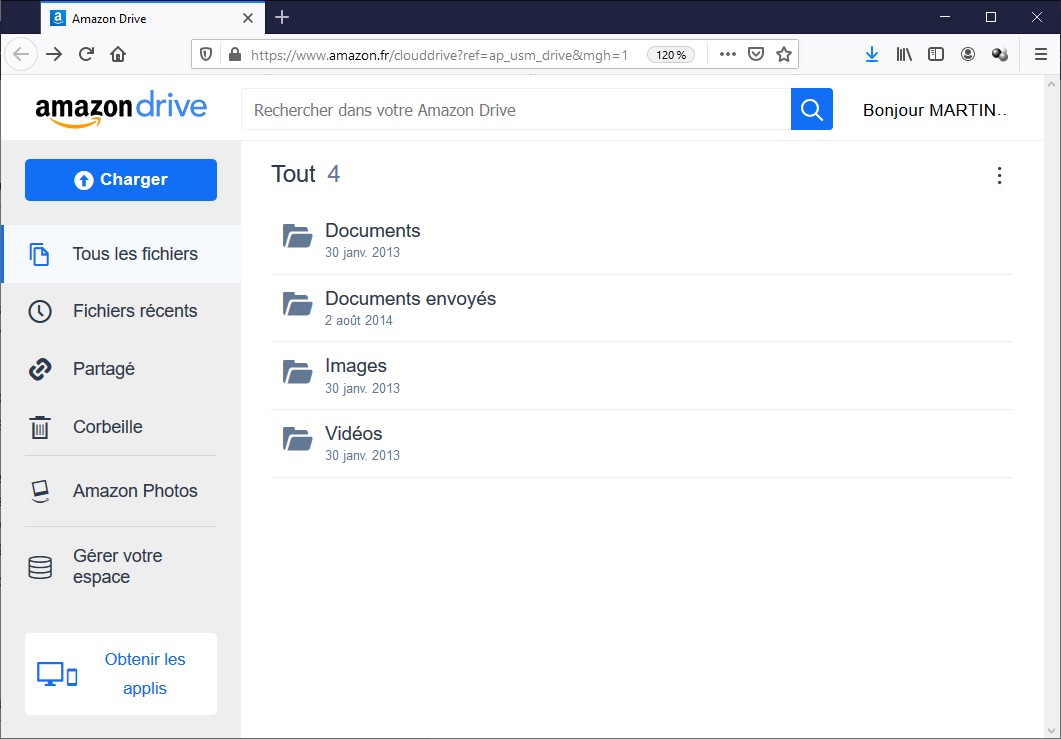1061x739 pixels.
Task: Click the Partagé link icon
Action: click(40, 369)
